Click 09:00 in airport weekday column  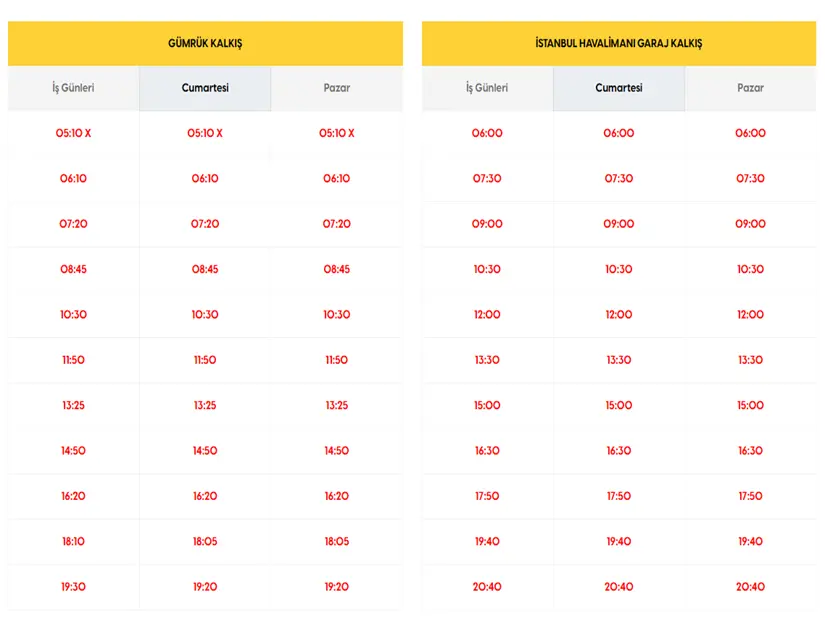point(487,224)
